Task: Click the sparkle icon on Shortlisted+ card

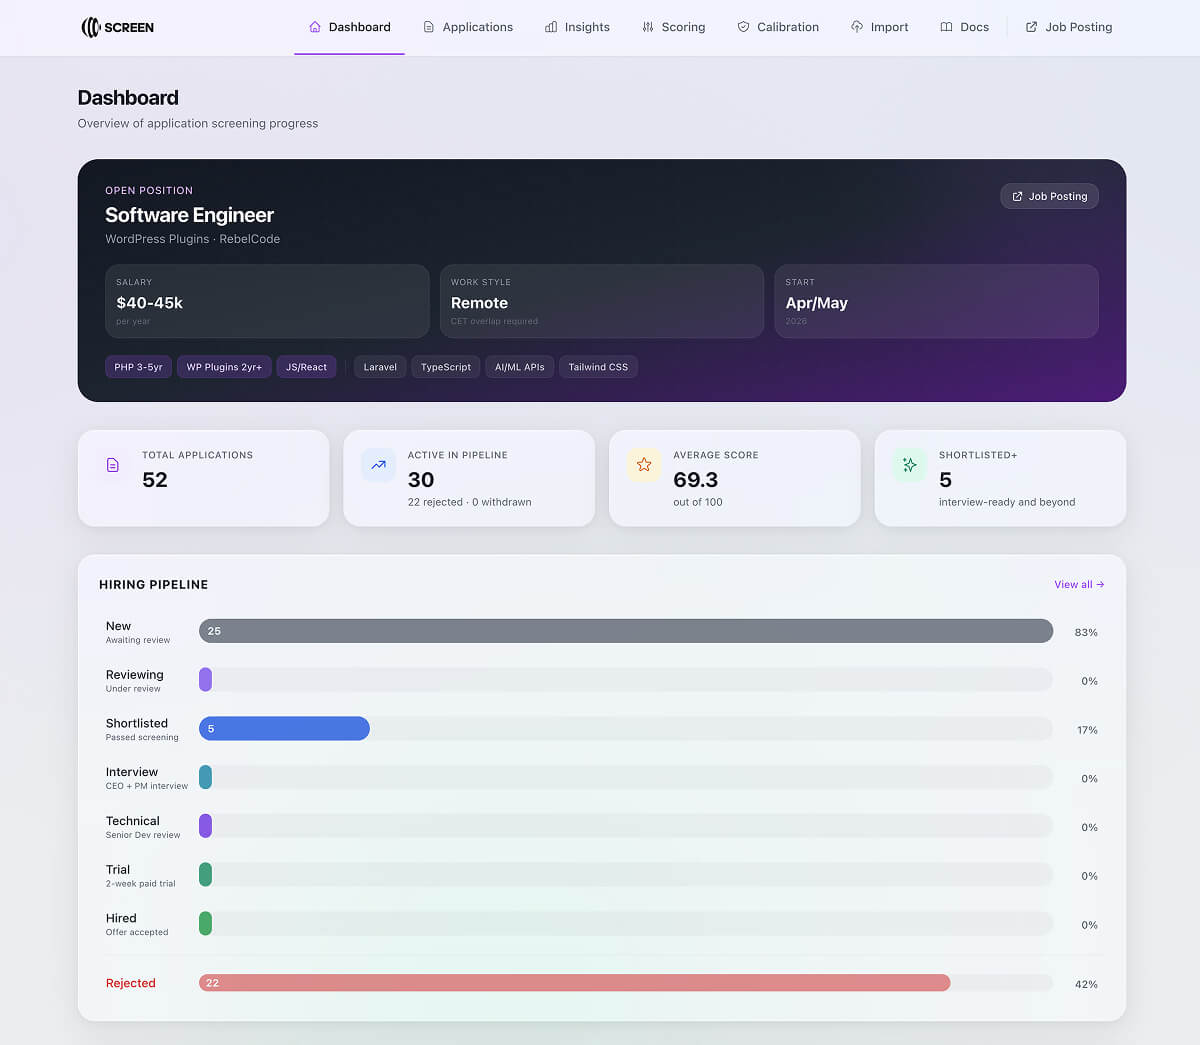Action: (909, 464)
